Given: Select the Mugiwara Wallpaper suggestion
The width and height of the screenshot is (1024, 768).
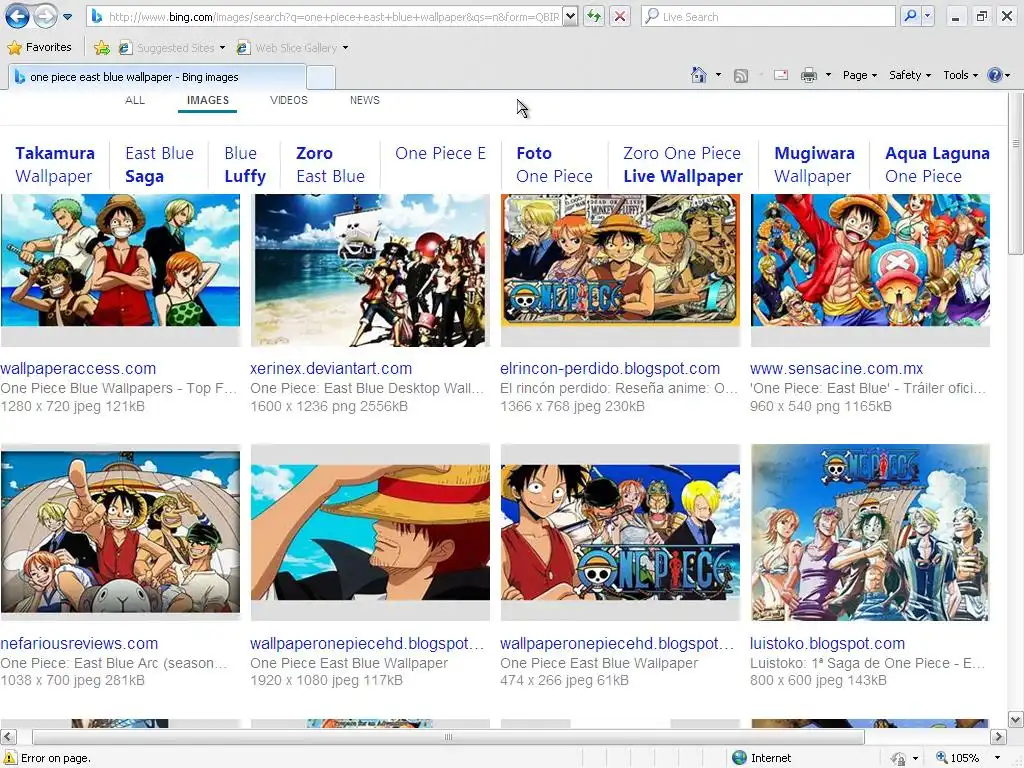Looking at the screenshot, I should coord(814,165).
